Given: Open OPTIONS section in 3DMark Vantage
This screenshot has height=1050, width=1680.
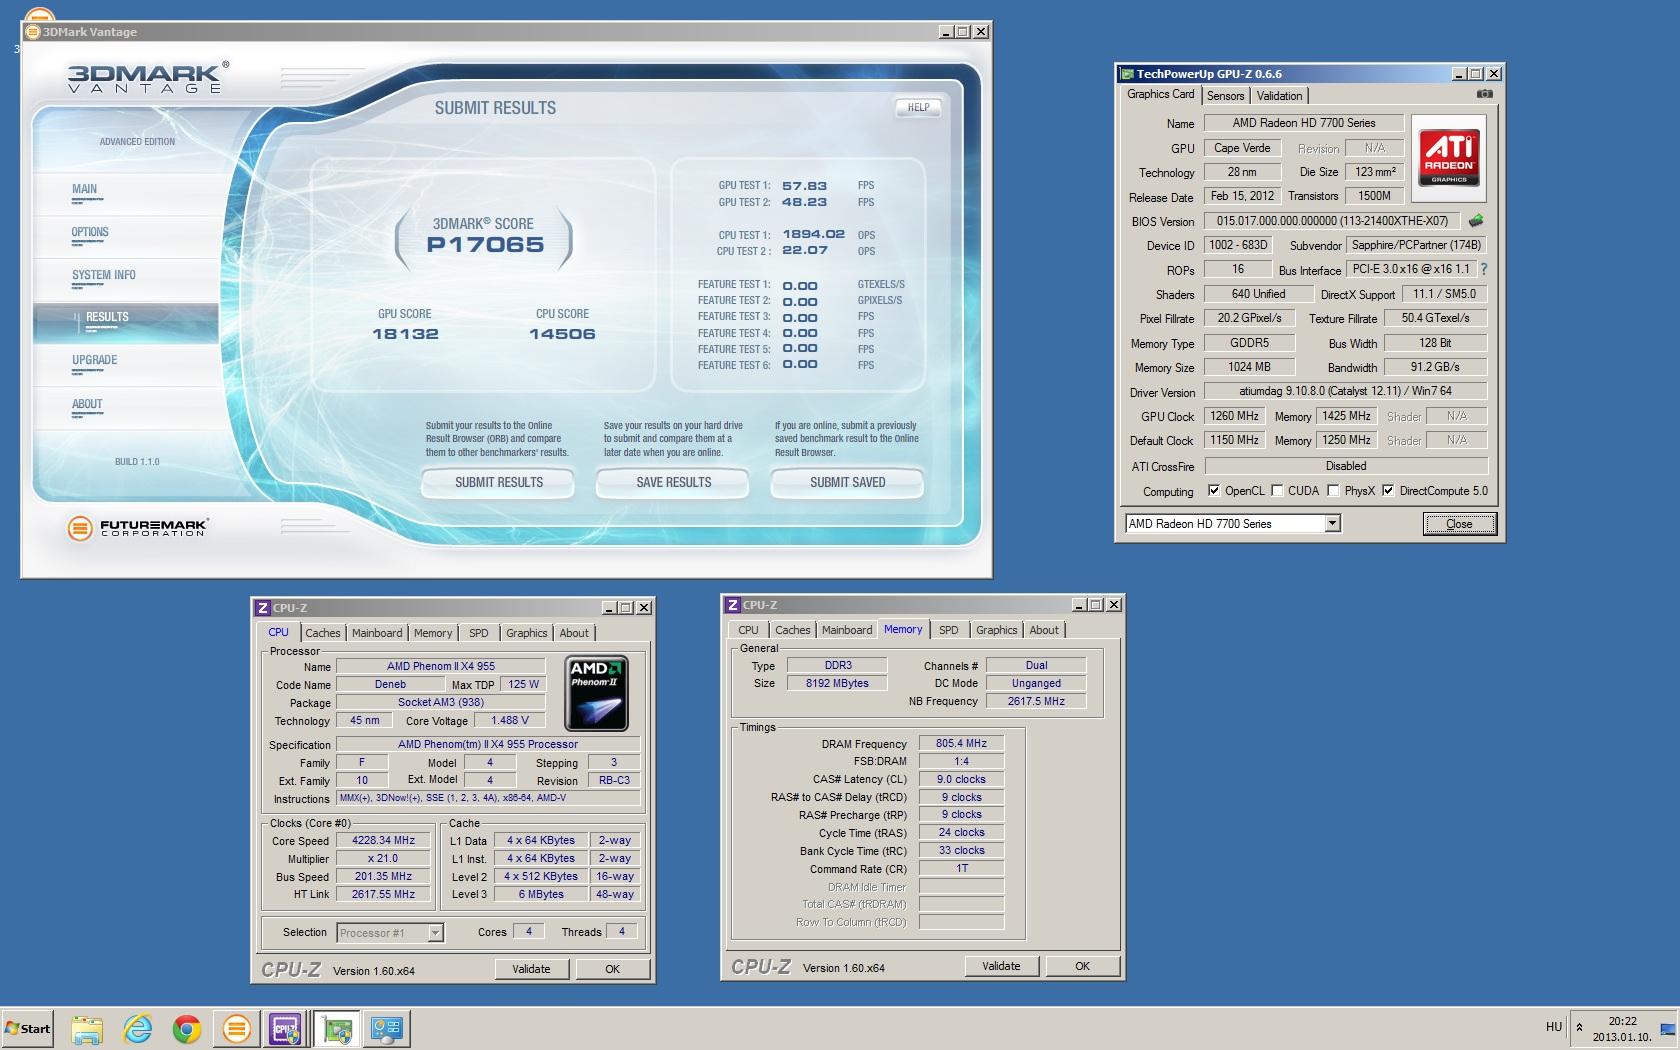Looking at the screenshot, I should [125, 235].
